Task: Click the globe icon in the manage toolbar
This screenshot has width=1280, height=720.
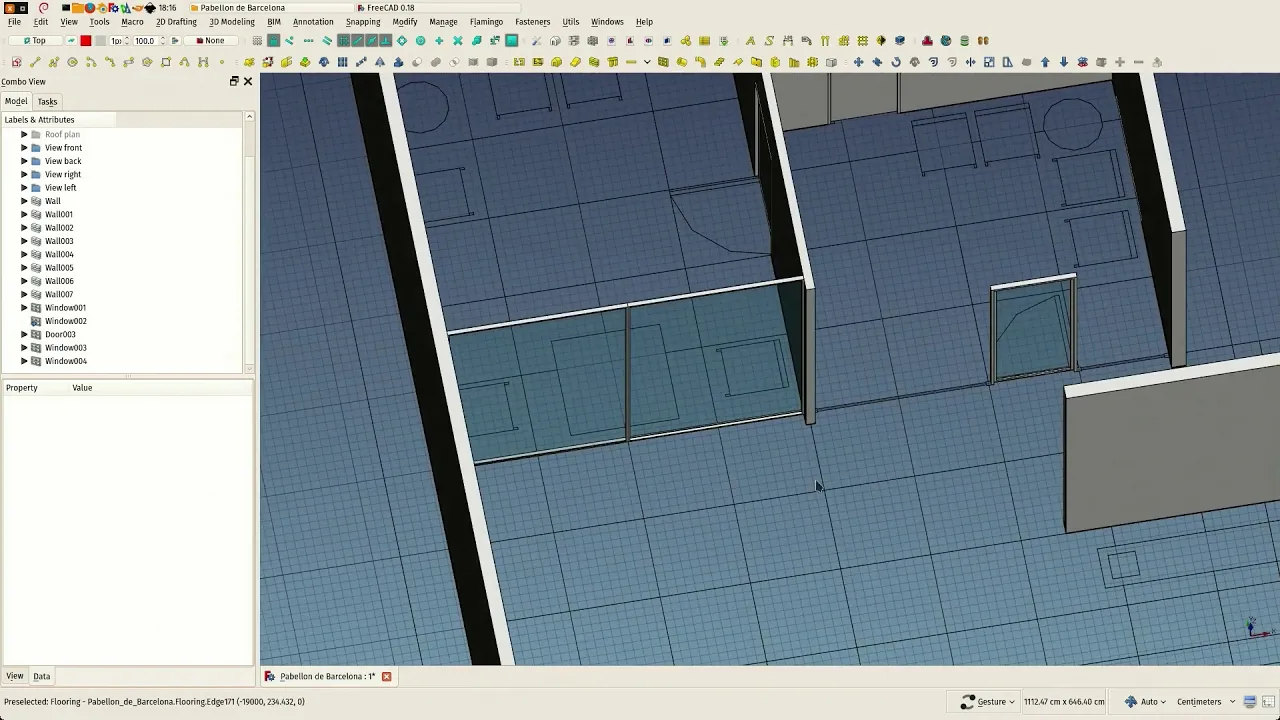Action: (x=945, y=41)
